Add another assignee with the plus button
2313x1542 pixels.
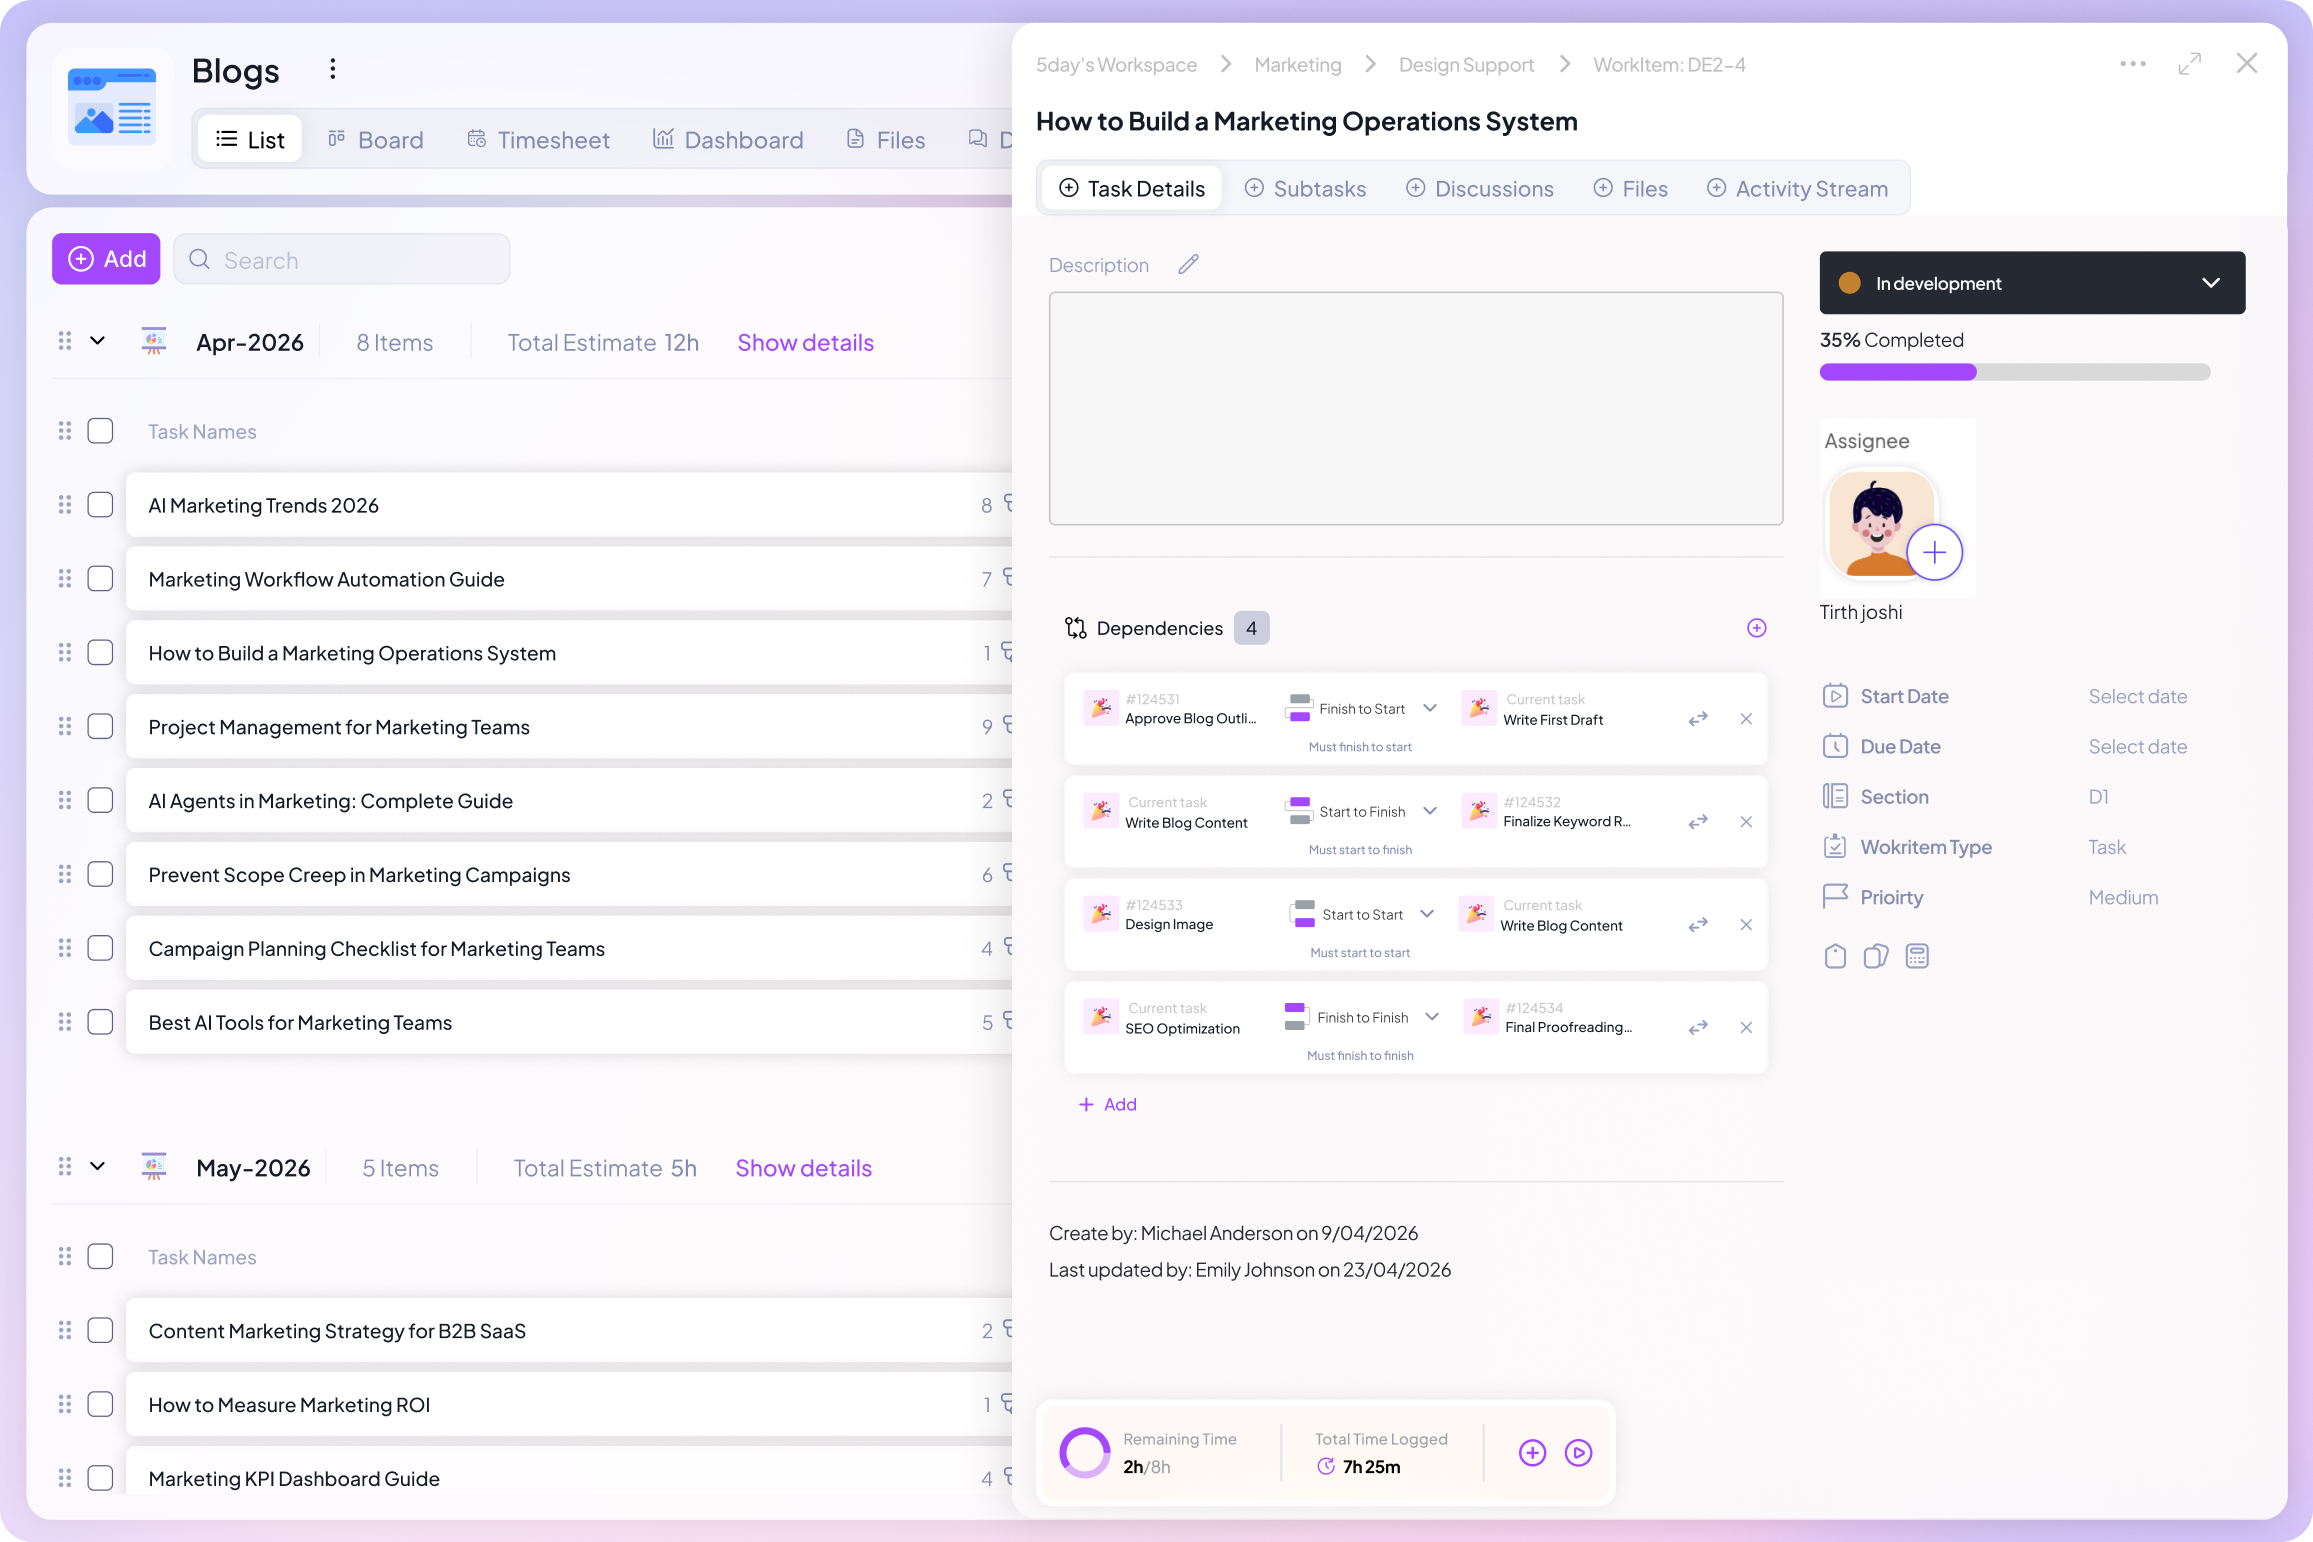pos(1935,552)
